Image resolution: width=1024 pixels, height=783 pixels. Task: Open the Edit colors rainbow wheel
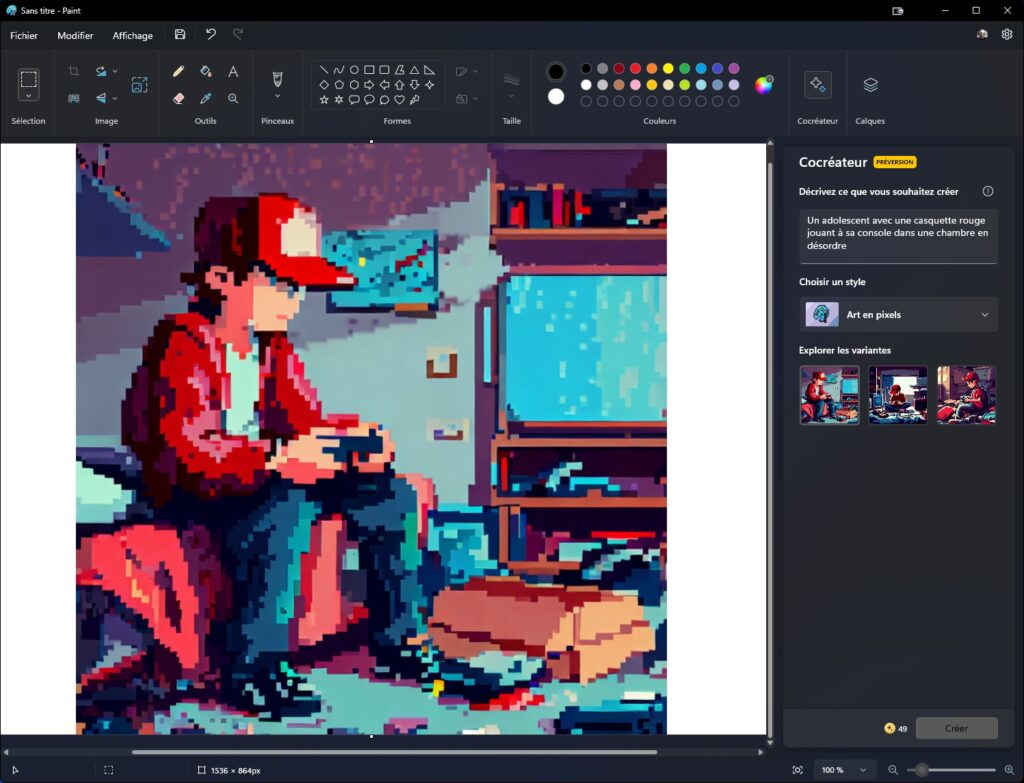pos(763,85)
